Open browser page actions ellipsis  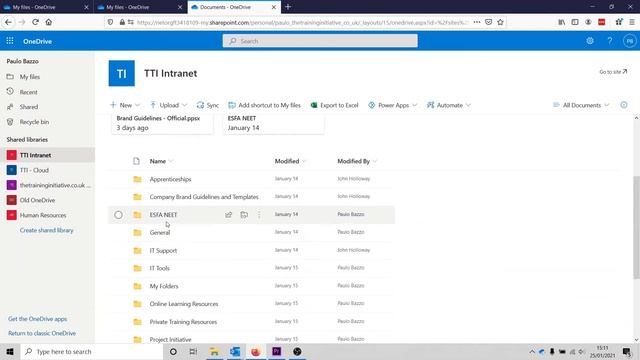477,22
